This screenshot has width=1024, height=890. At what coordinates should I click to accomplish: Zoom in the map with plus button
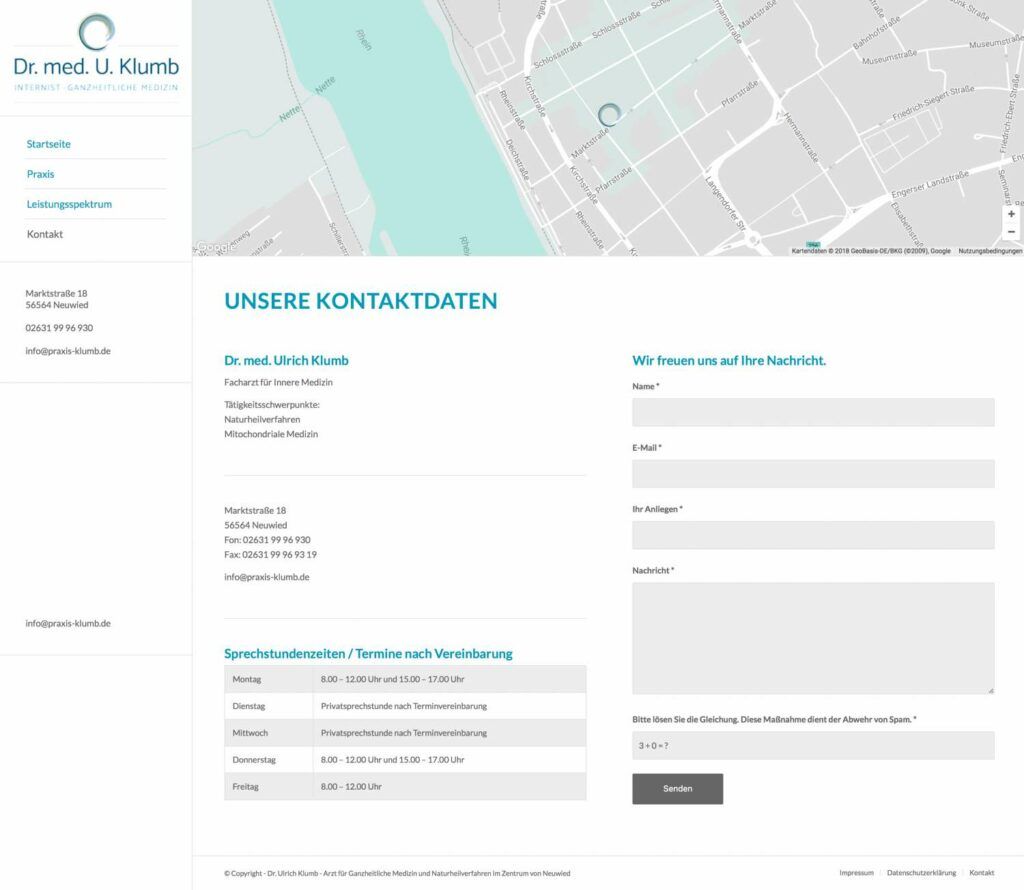[1011, 214]
